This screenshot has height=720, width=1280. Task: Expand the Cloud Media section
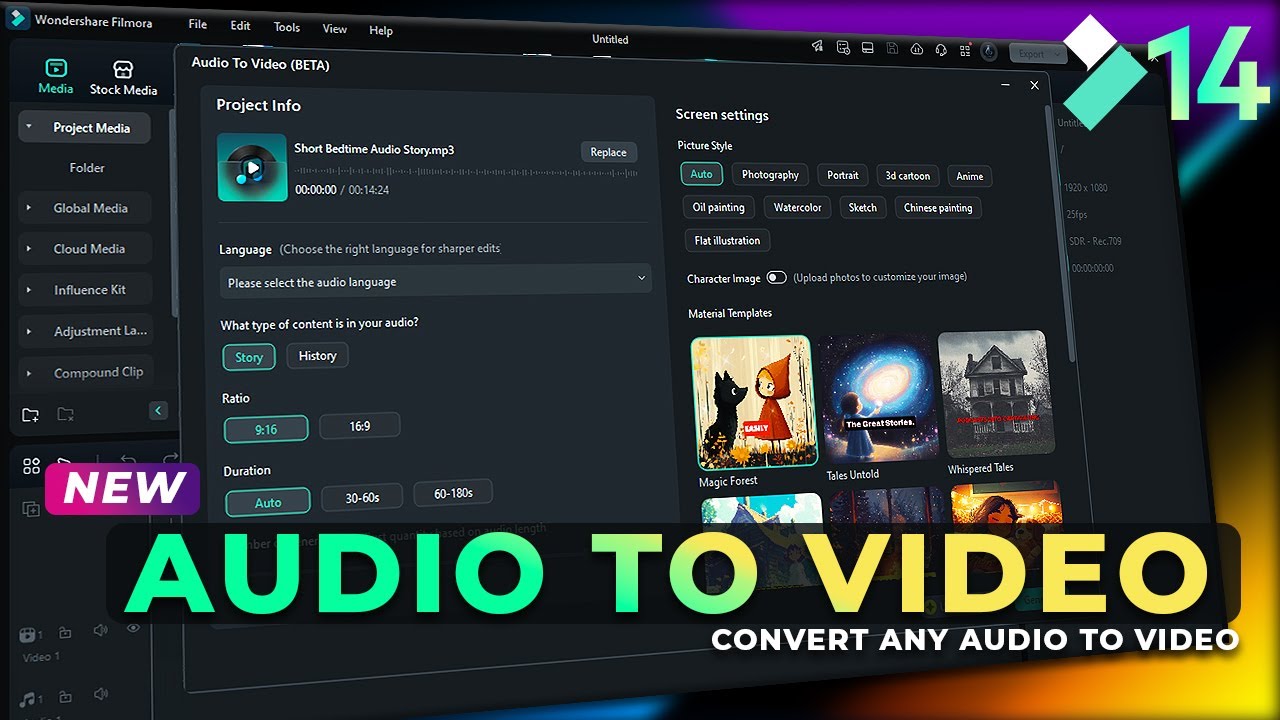click(x=29, y=249)
